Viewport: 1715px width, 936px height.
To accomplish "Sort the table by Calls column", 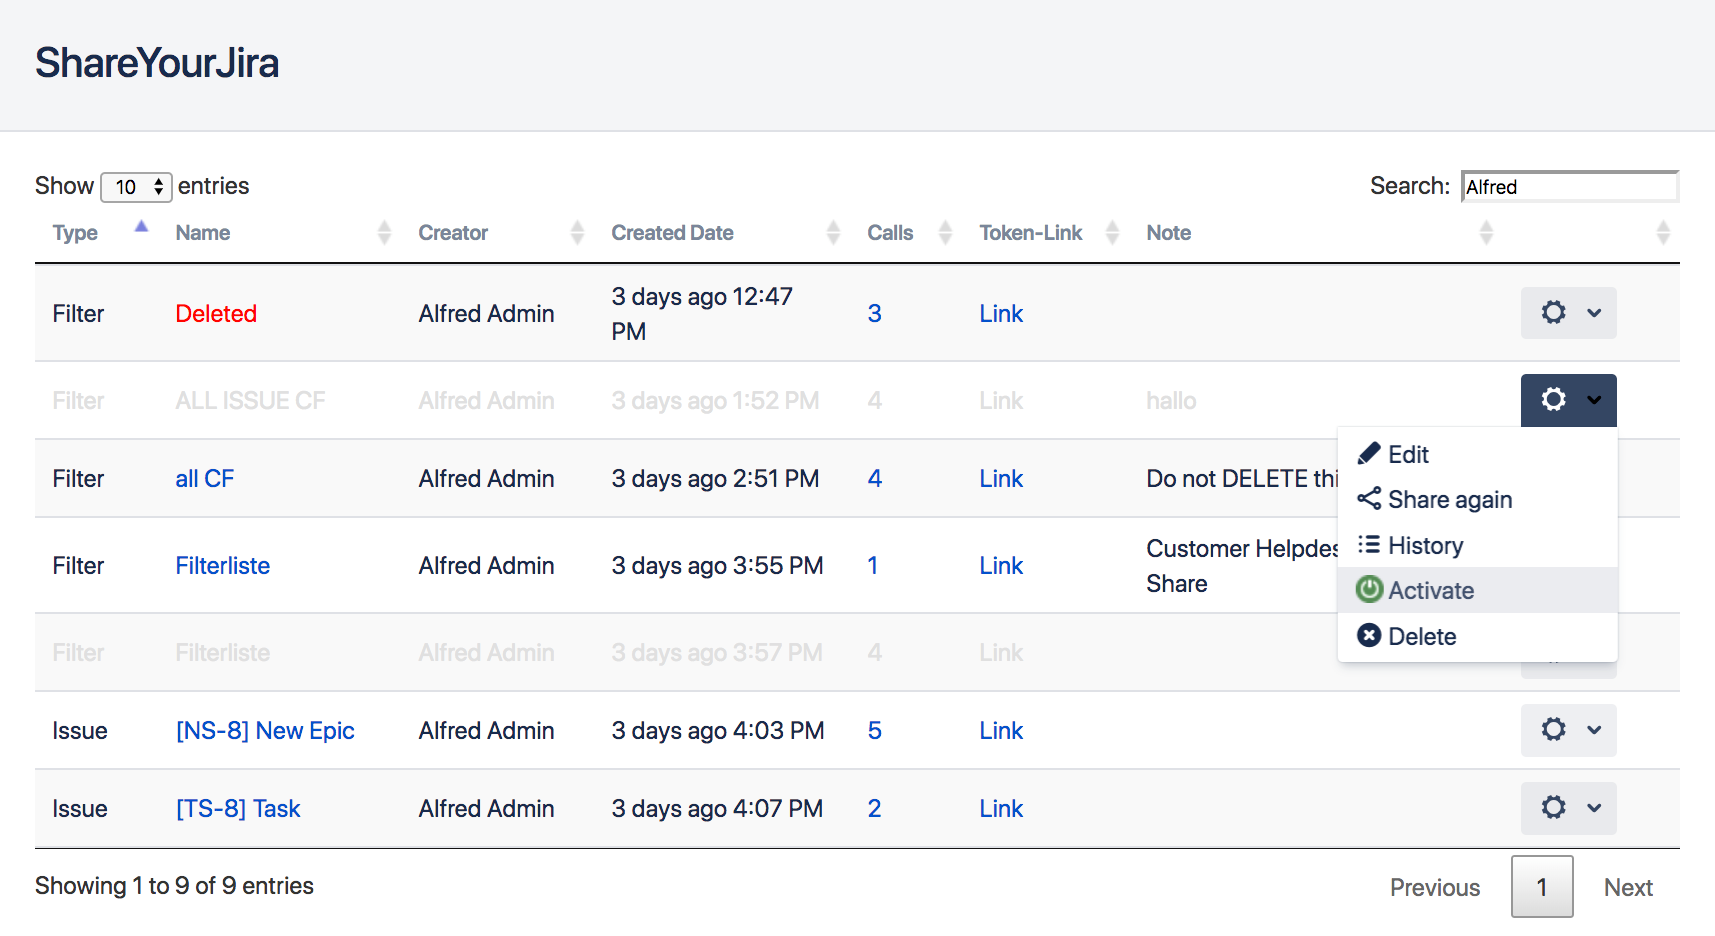I will click(x=889, y=233).
